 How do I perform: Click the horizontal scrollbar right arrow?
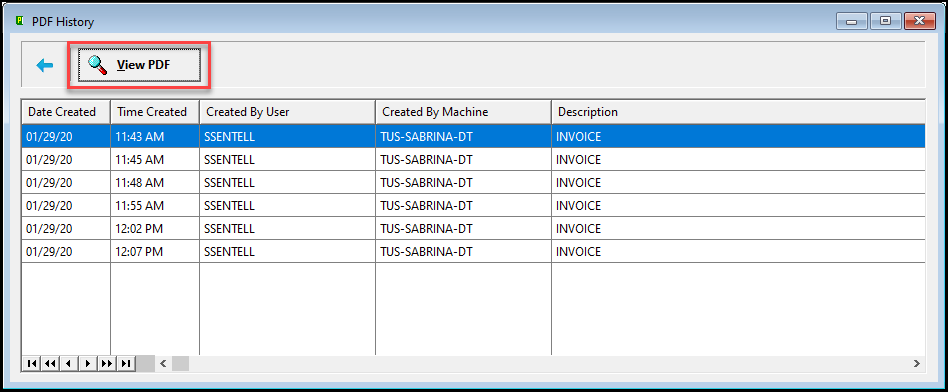pos(917,363)
